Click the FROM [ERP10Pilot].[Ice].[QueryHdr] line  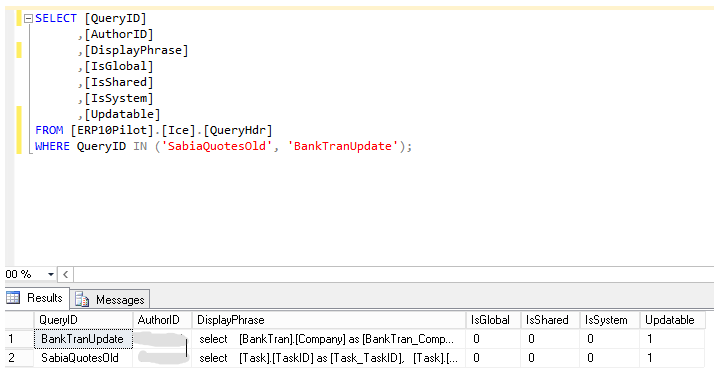click(154, 131)
